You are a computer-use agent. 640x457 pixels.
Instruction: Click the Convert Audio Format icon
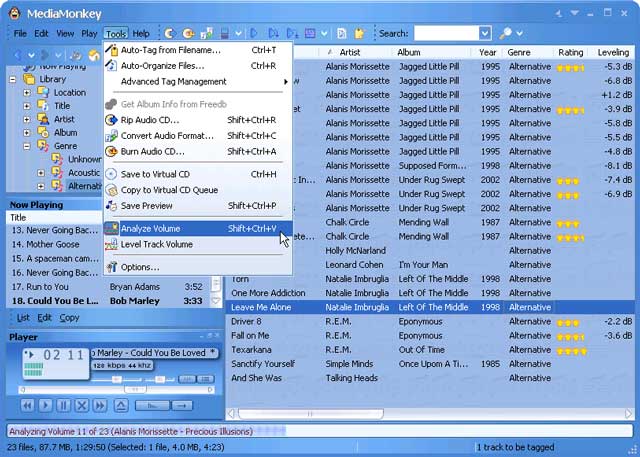(x=112, y=136)
